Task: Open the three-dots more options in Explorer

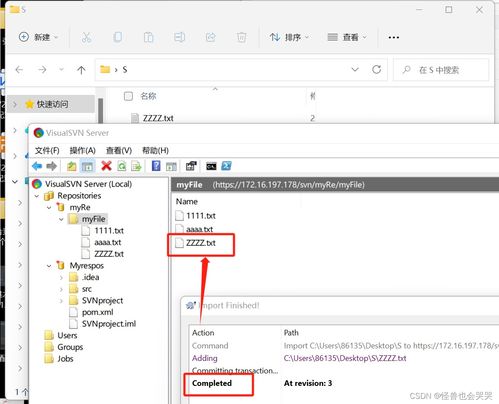Action: [x=394, y=37]
